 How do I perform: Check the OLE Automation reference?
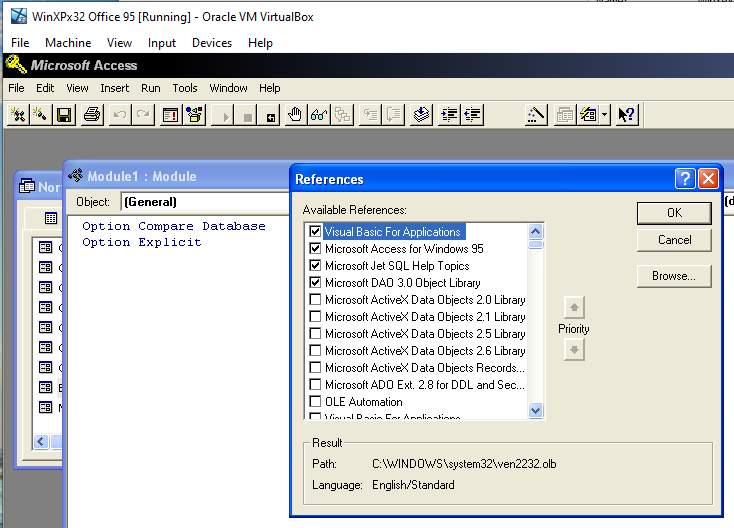315,402
